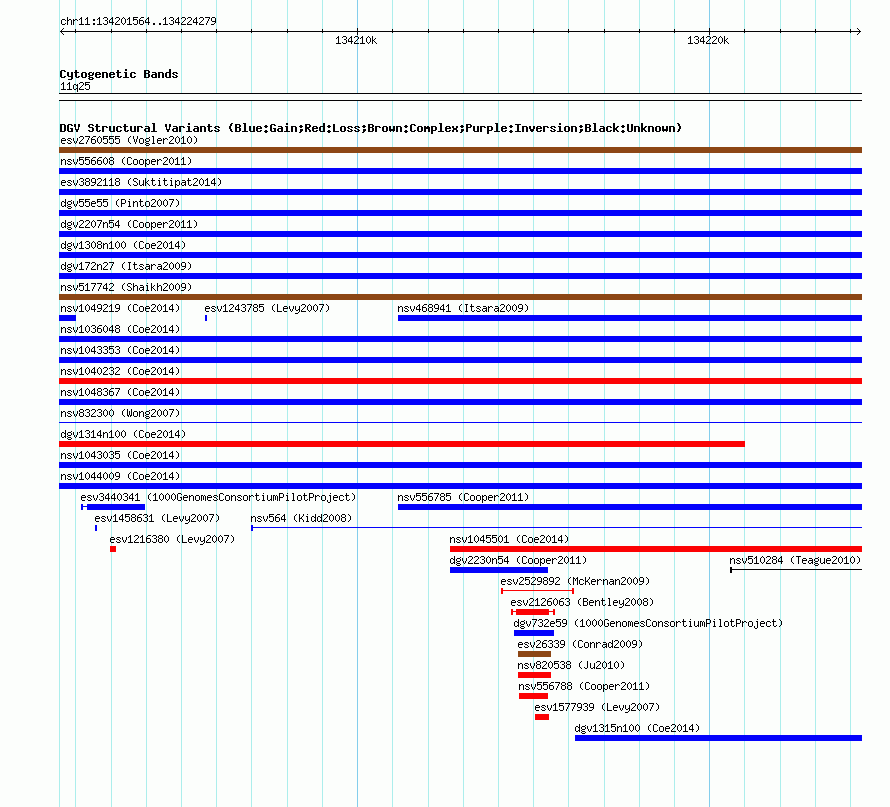The image size is (890, 807).
Task: Select the dgv1315n100 (Coe2014) blue bar
Action: point(719,738)
